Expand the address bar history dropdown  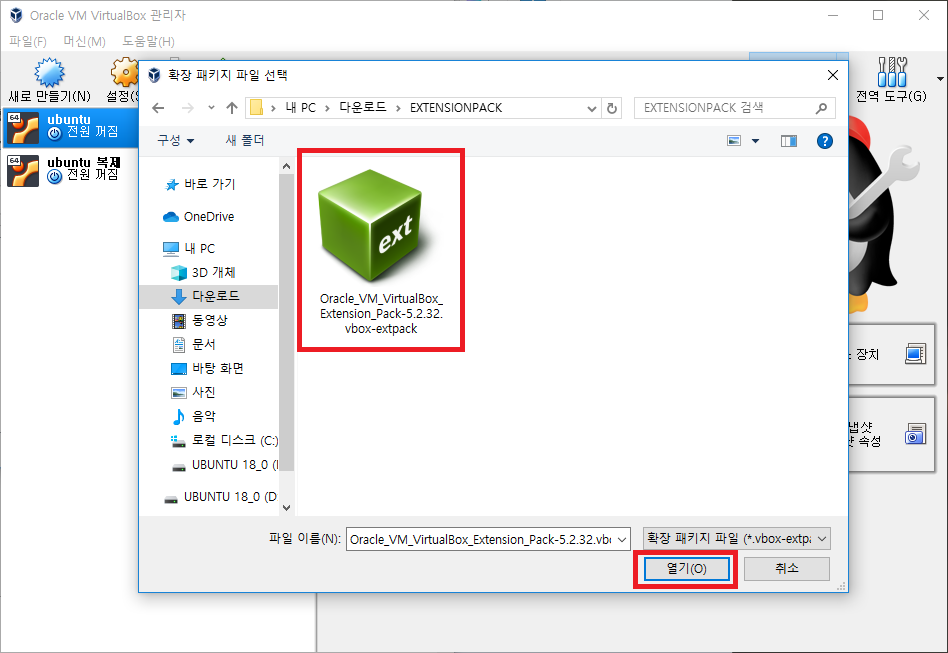click(x=592, y=108)
